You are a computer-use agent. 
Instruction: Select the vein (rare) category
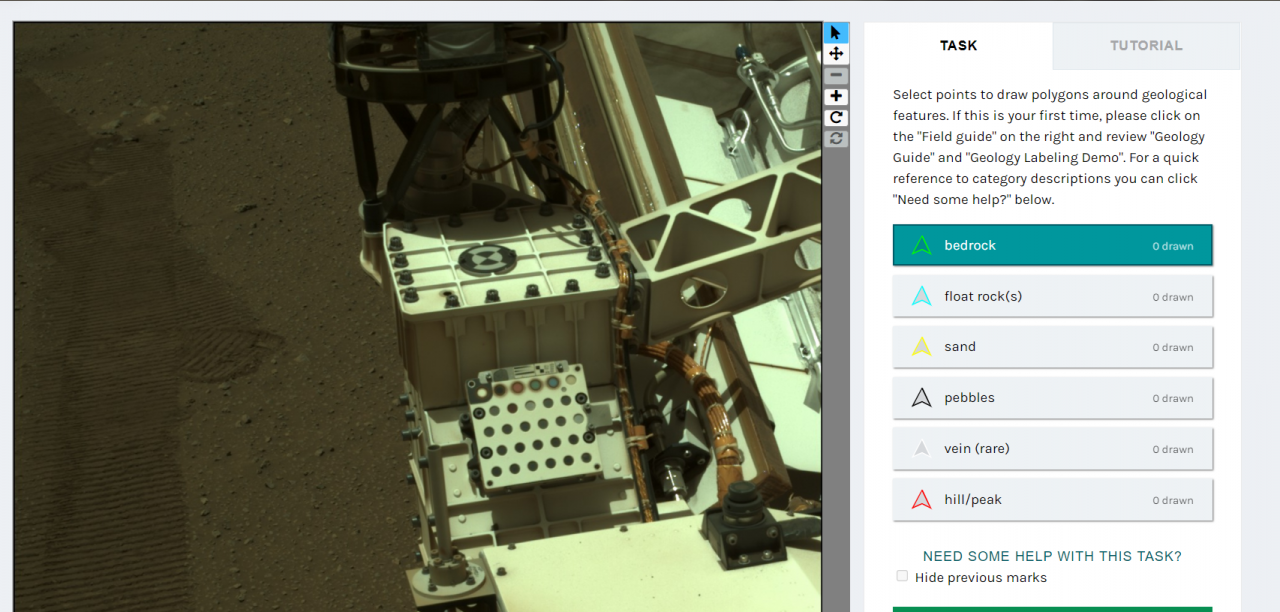pos(1052,449)
